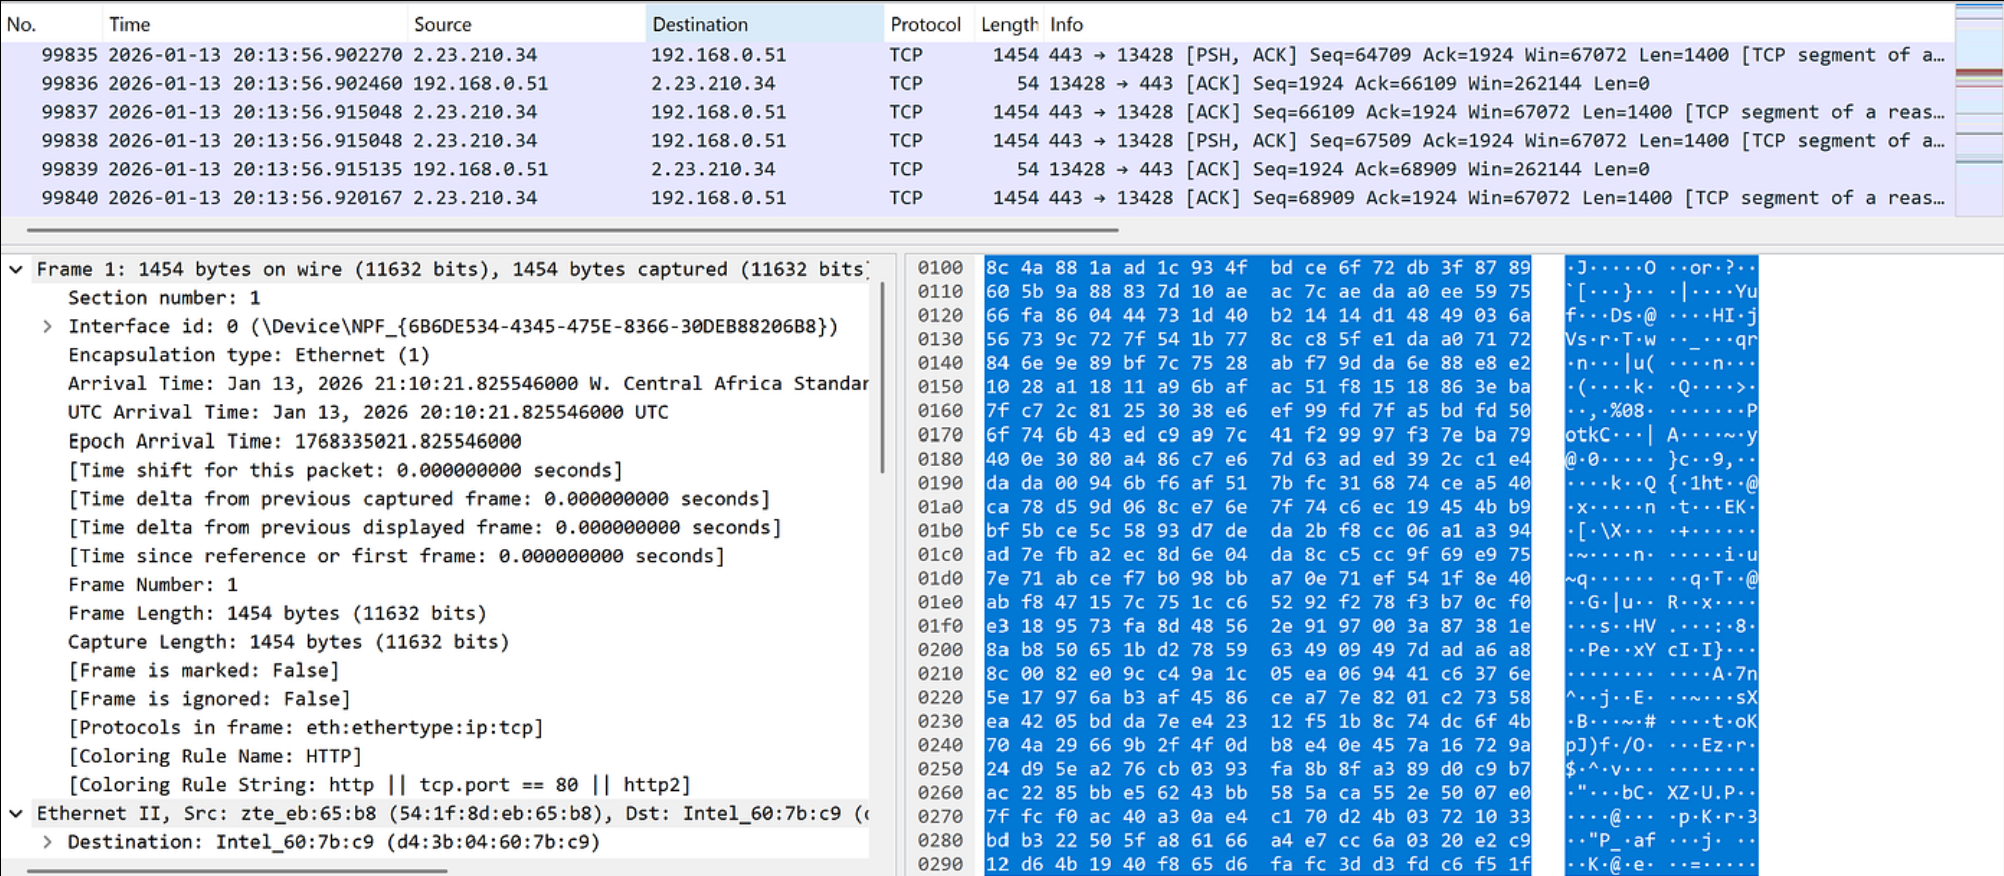Select the Epoch Arrival Time line
2004x876 pixels.
[x=295, y=441]
